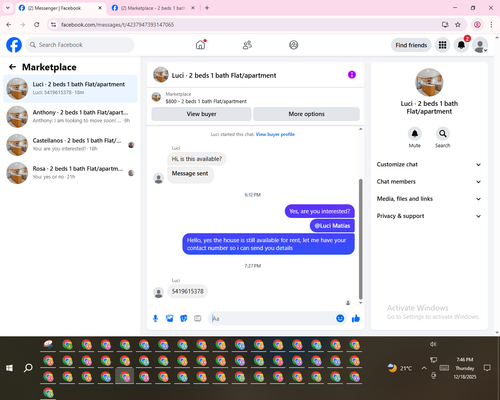This screenshot has width=500, height=400.
Task: Search in conversation with magnifier icon
Action: [443, 134]
